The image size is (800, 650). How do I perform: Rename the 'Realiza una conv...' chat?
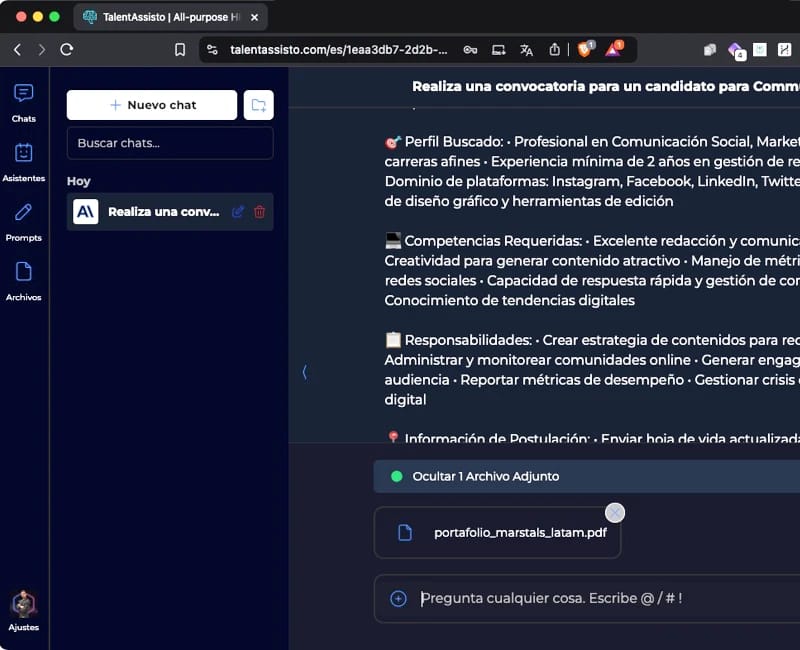coord(238,212)
